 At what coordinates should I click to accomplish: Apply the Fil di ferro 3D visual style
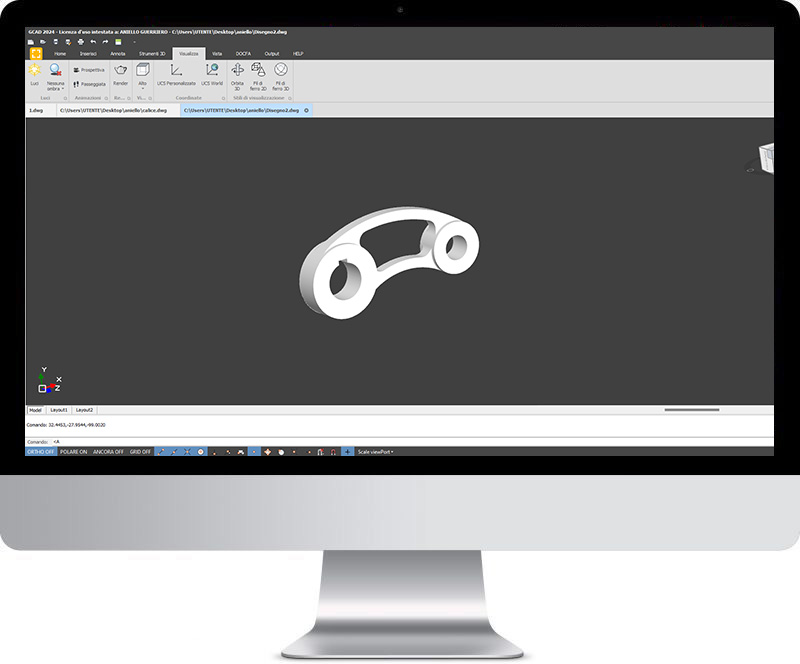point(279,73)
